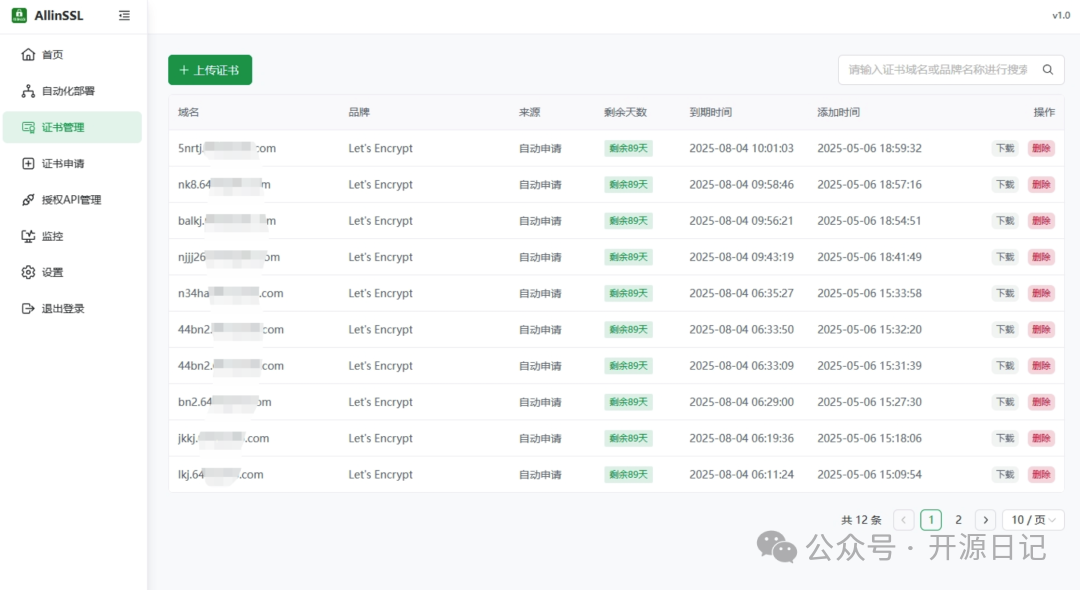
Task: Click the automated deployment icon
Action: click(x=28, y=91)
